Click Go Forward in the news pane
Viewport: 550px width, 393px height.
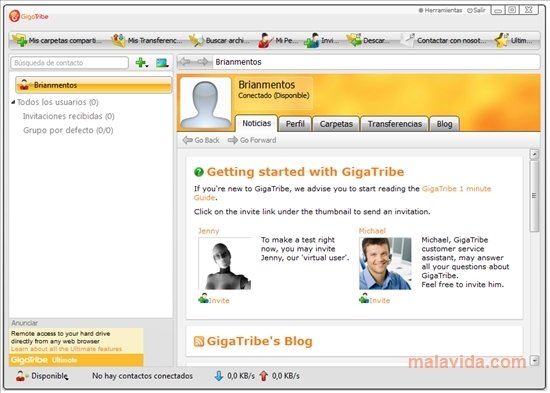252,140
